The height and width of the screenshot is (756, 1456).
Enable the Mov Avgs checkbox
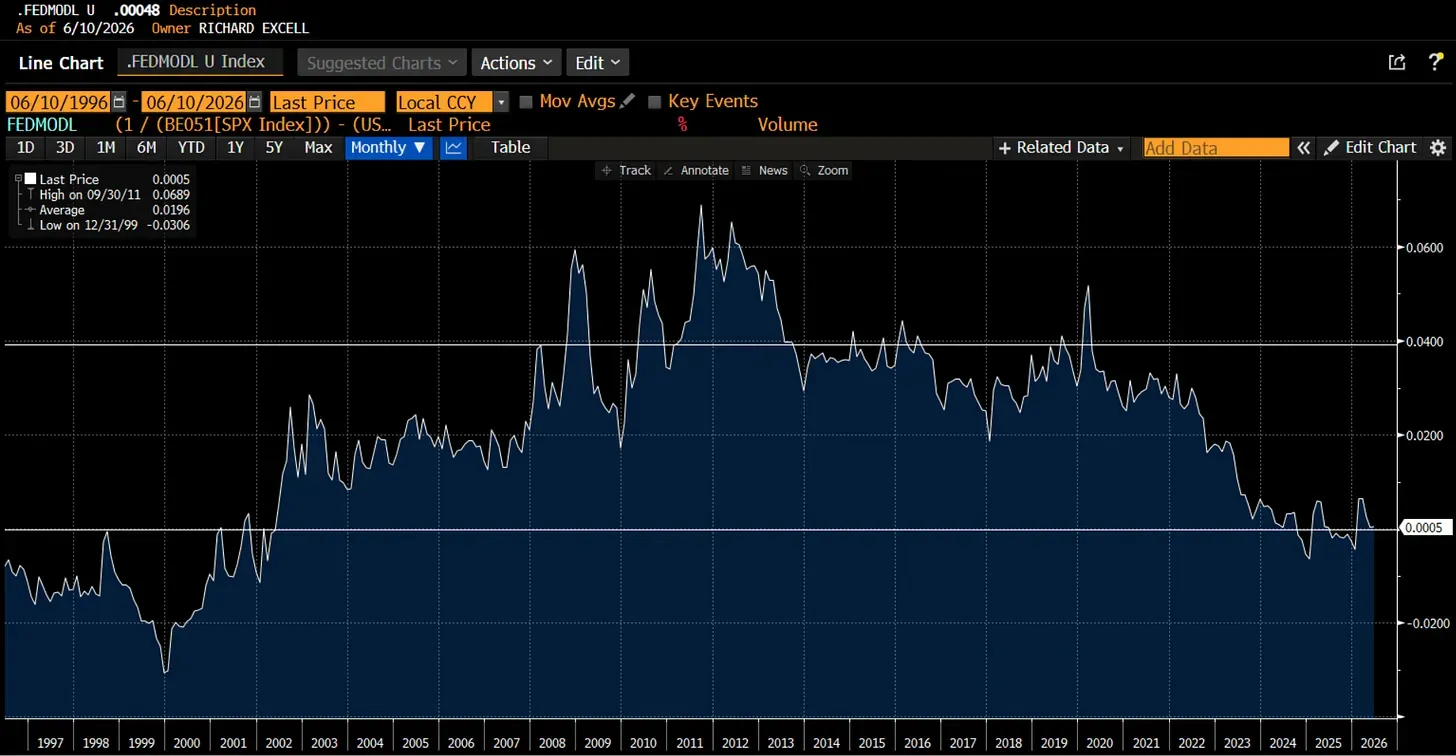click(x=526, y=102)
